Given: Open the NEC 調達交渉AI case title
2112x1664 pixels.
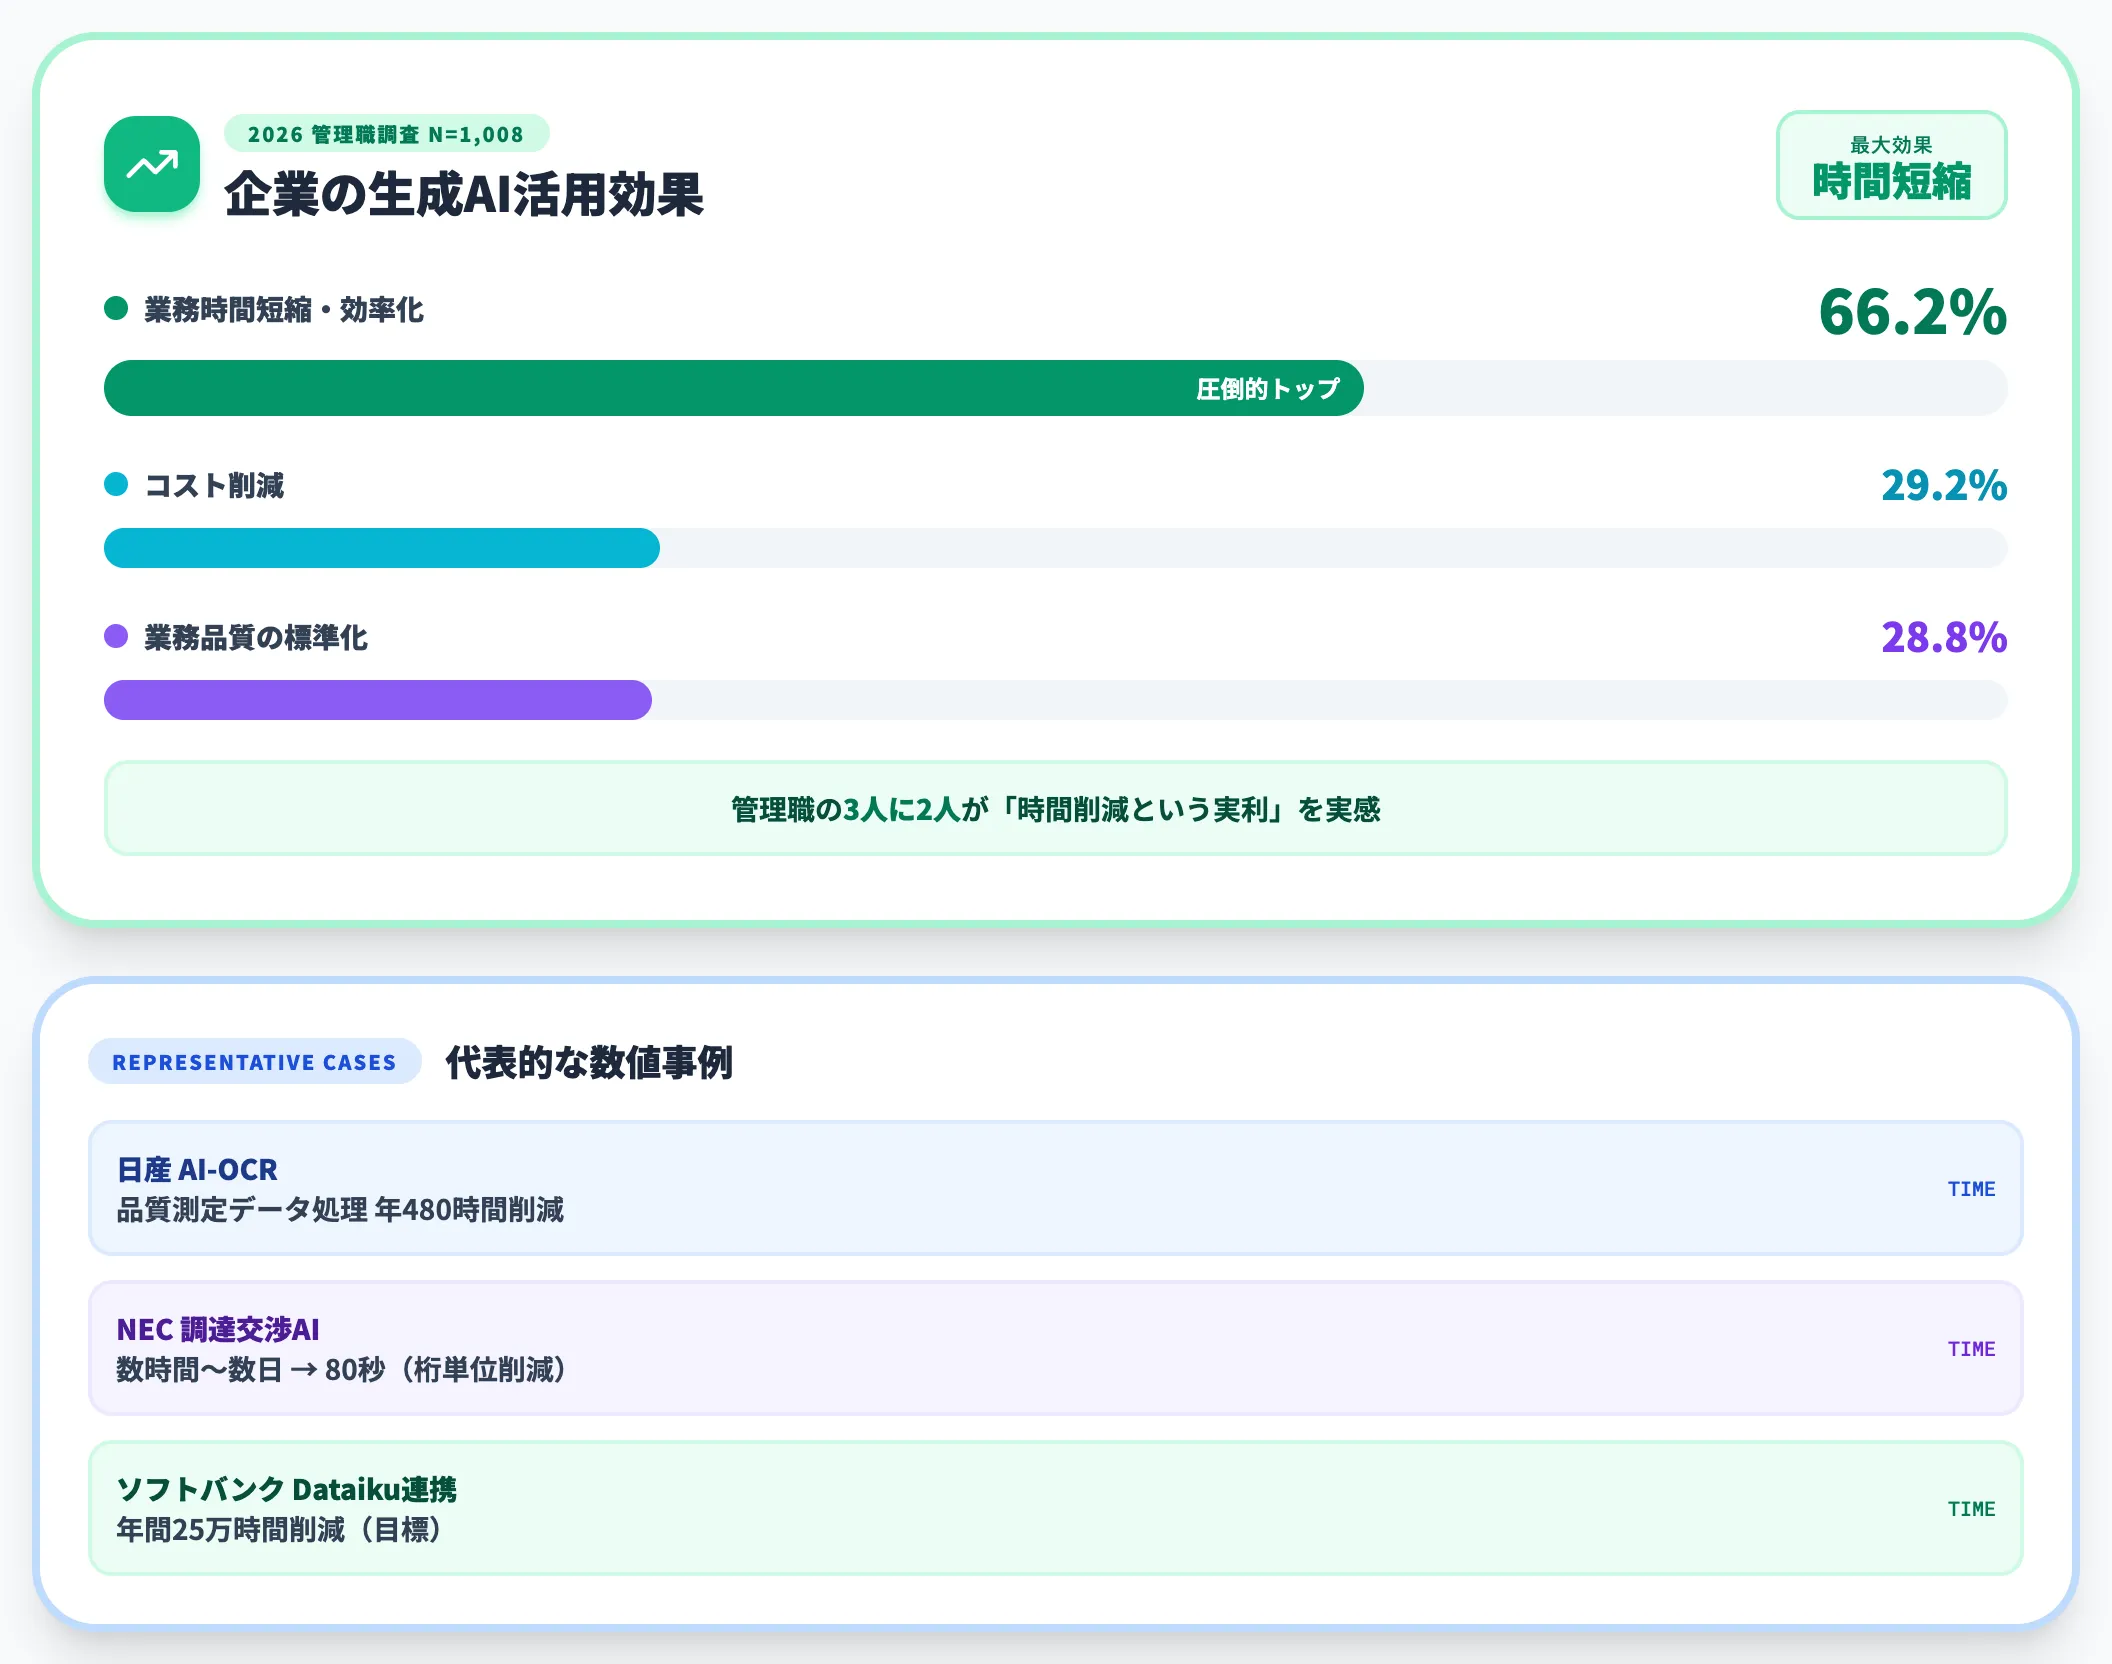Looking at the screenshot, I should (x=218, y=1329).
